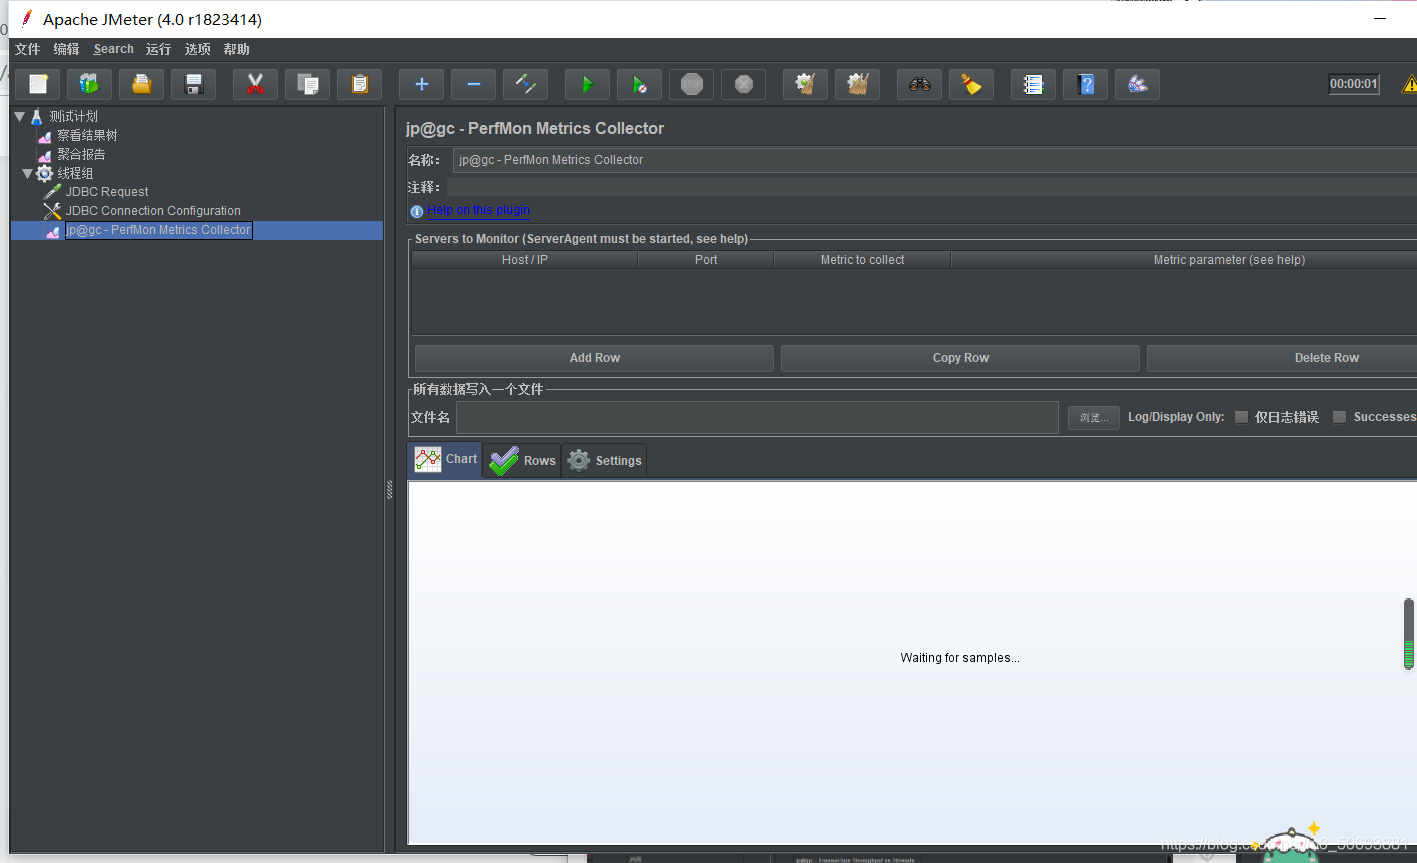Click the rightmost toolbar plugin icon
Screen dimensions: 1417x863
pyautogui.click(x=1138, y=84)
